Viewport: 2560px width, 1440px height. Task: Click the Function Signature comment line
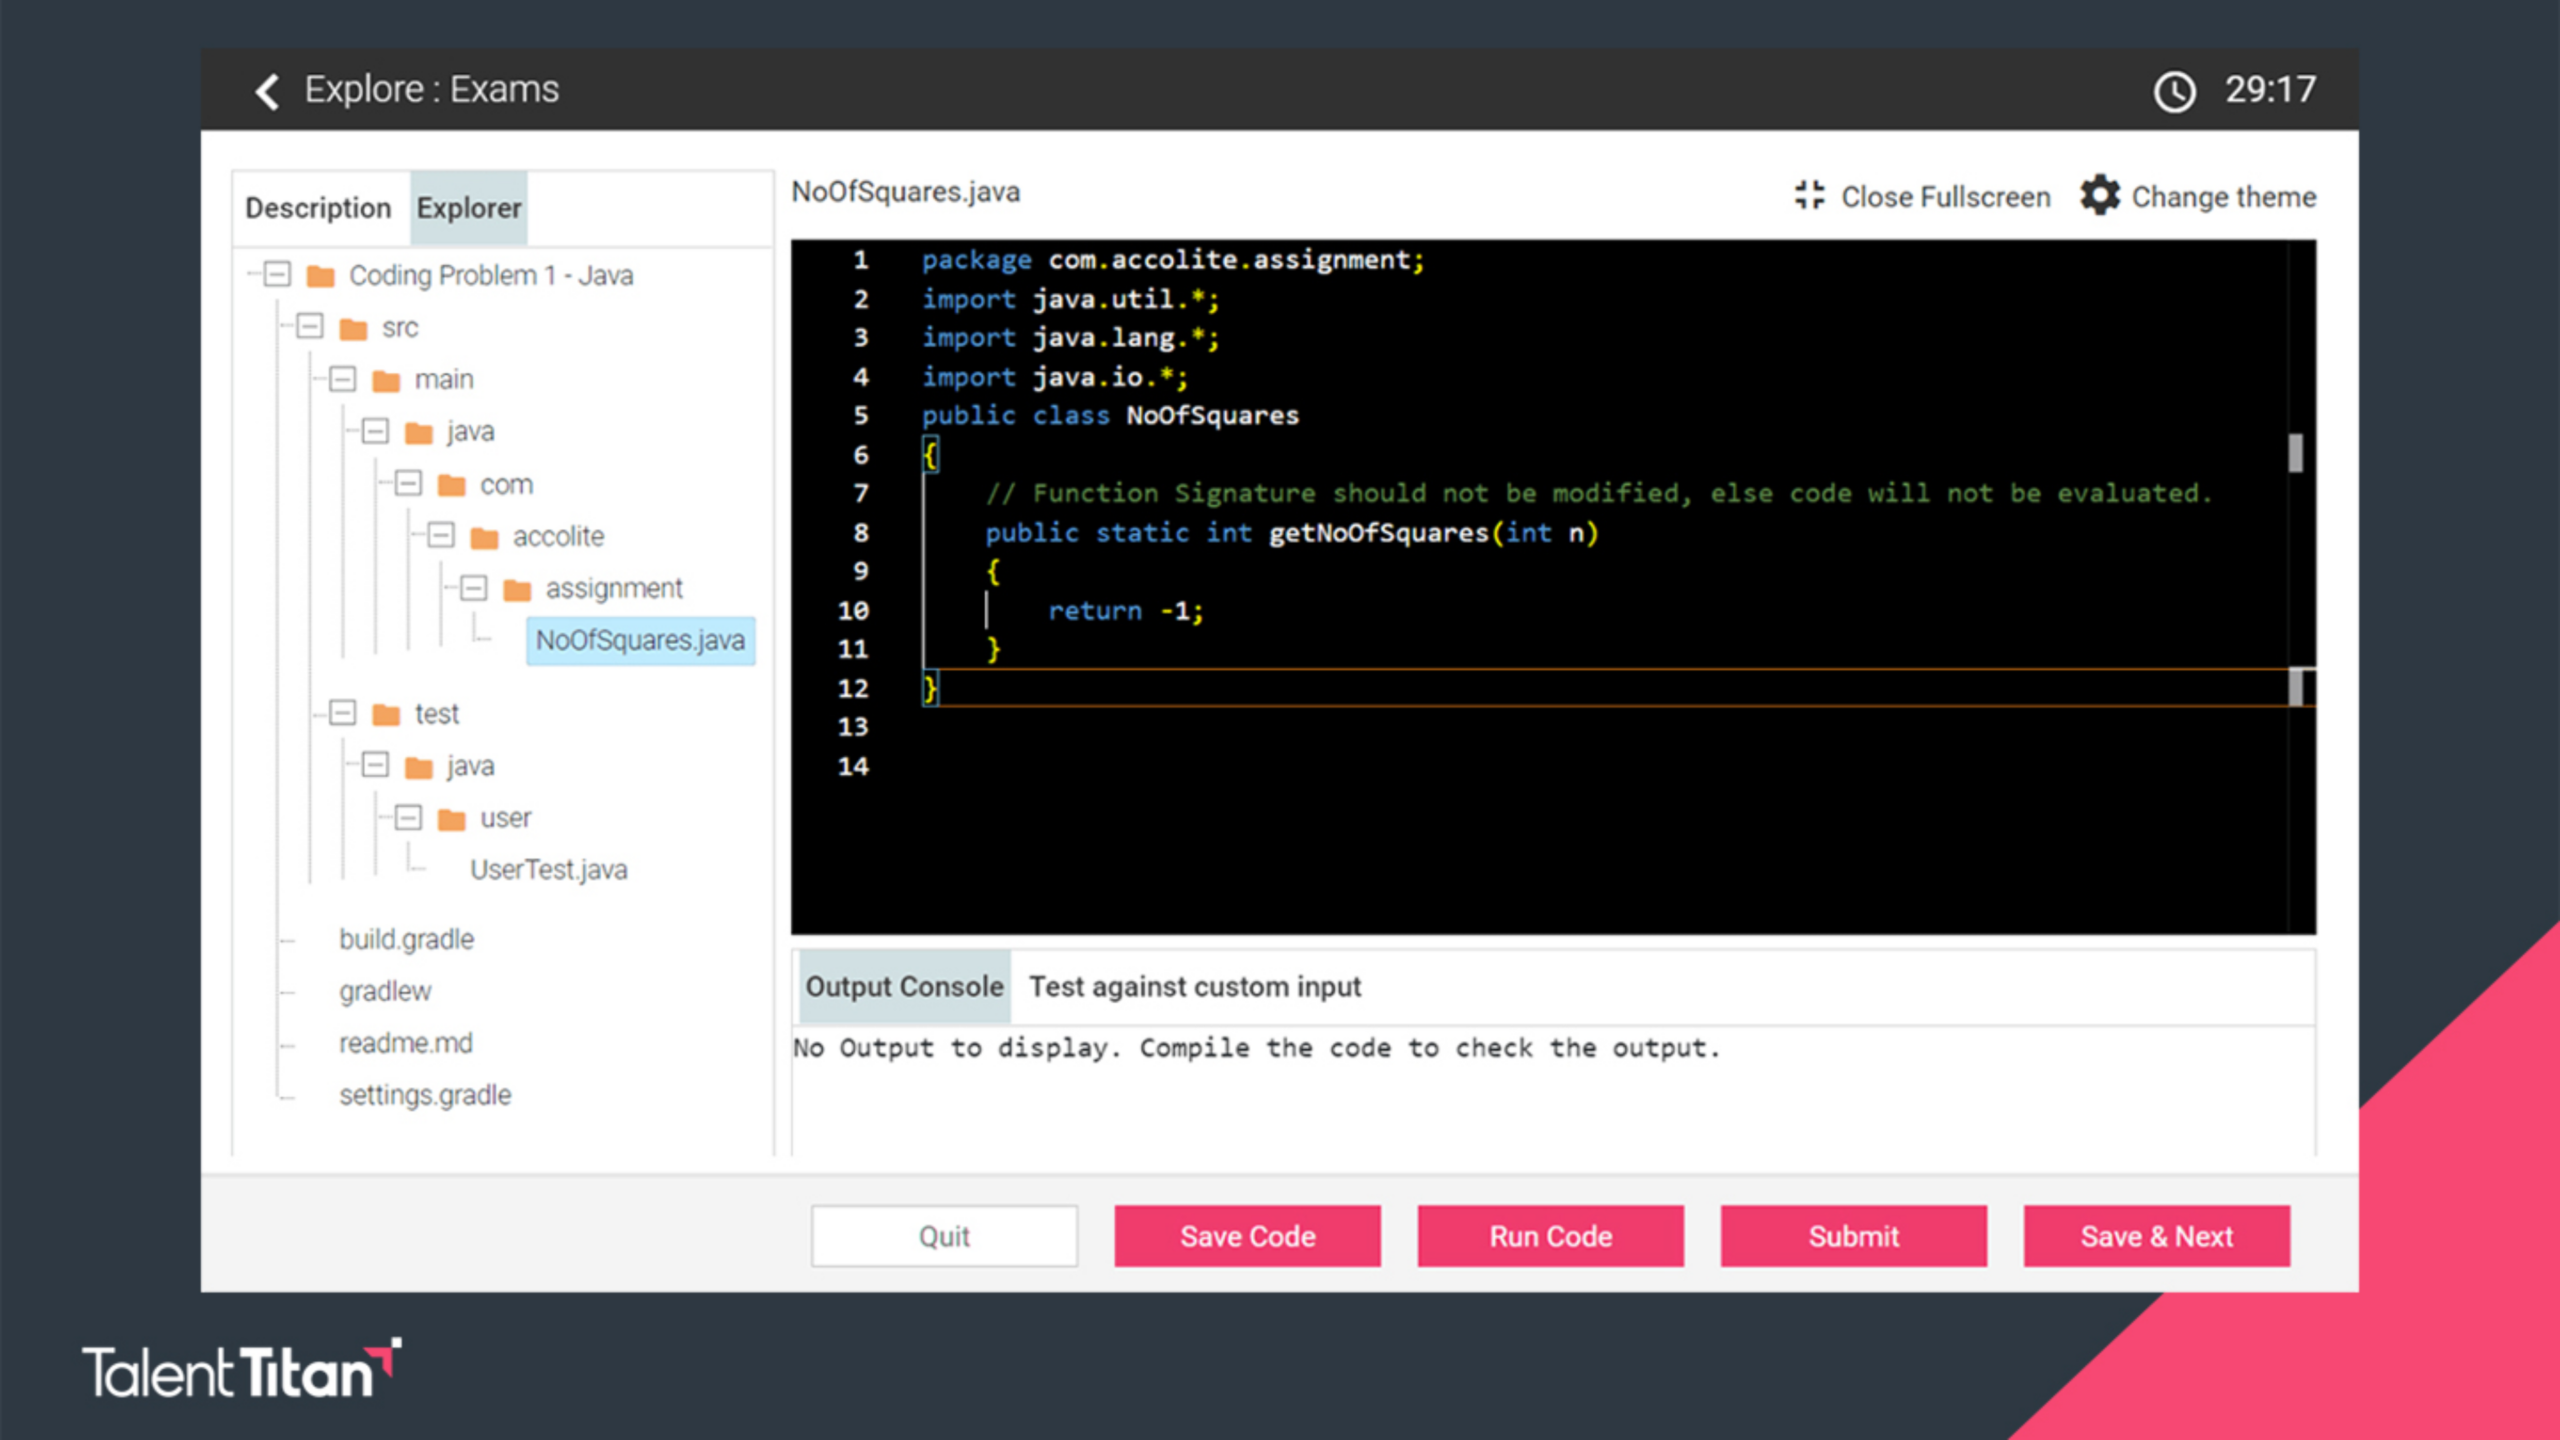1598,494
